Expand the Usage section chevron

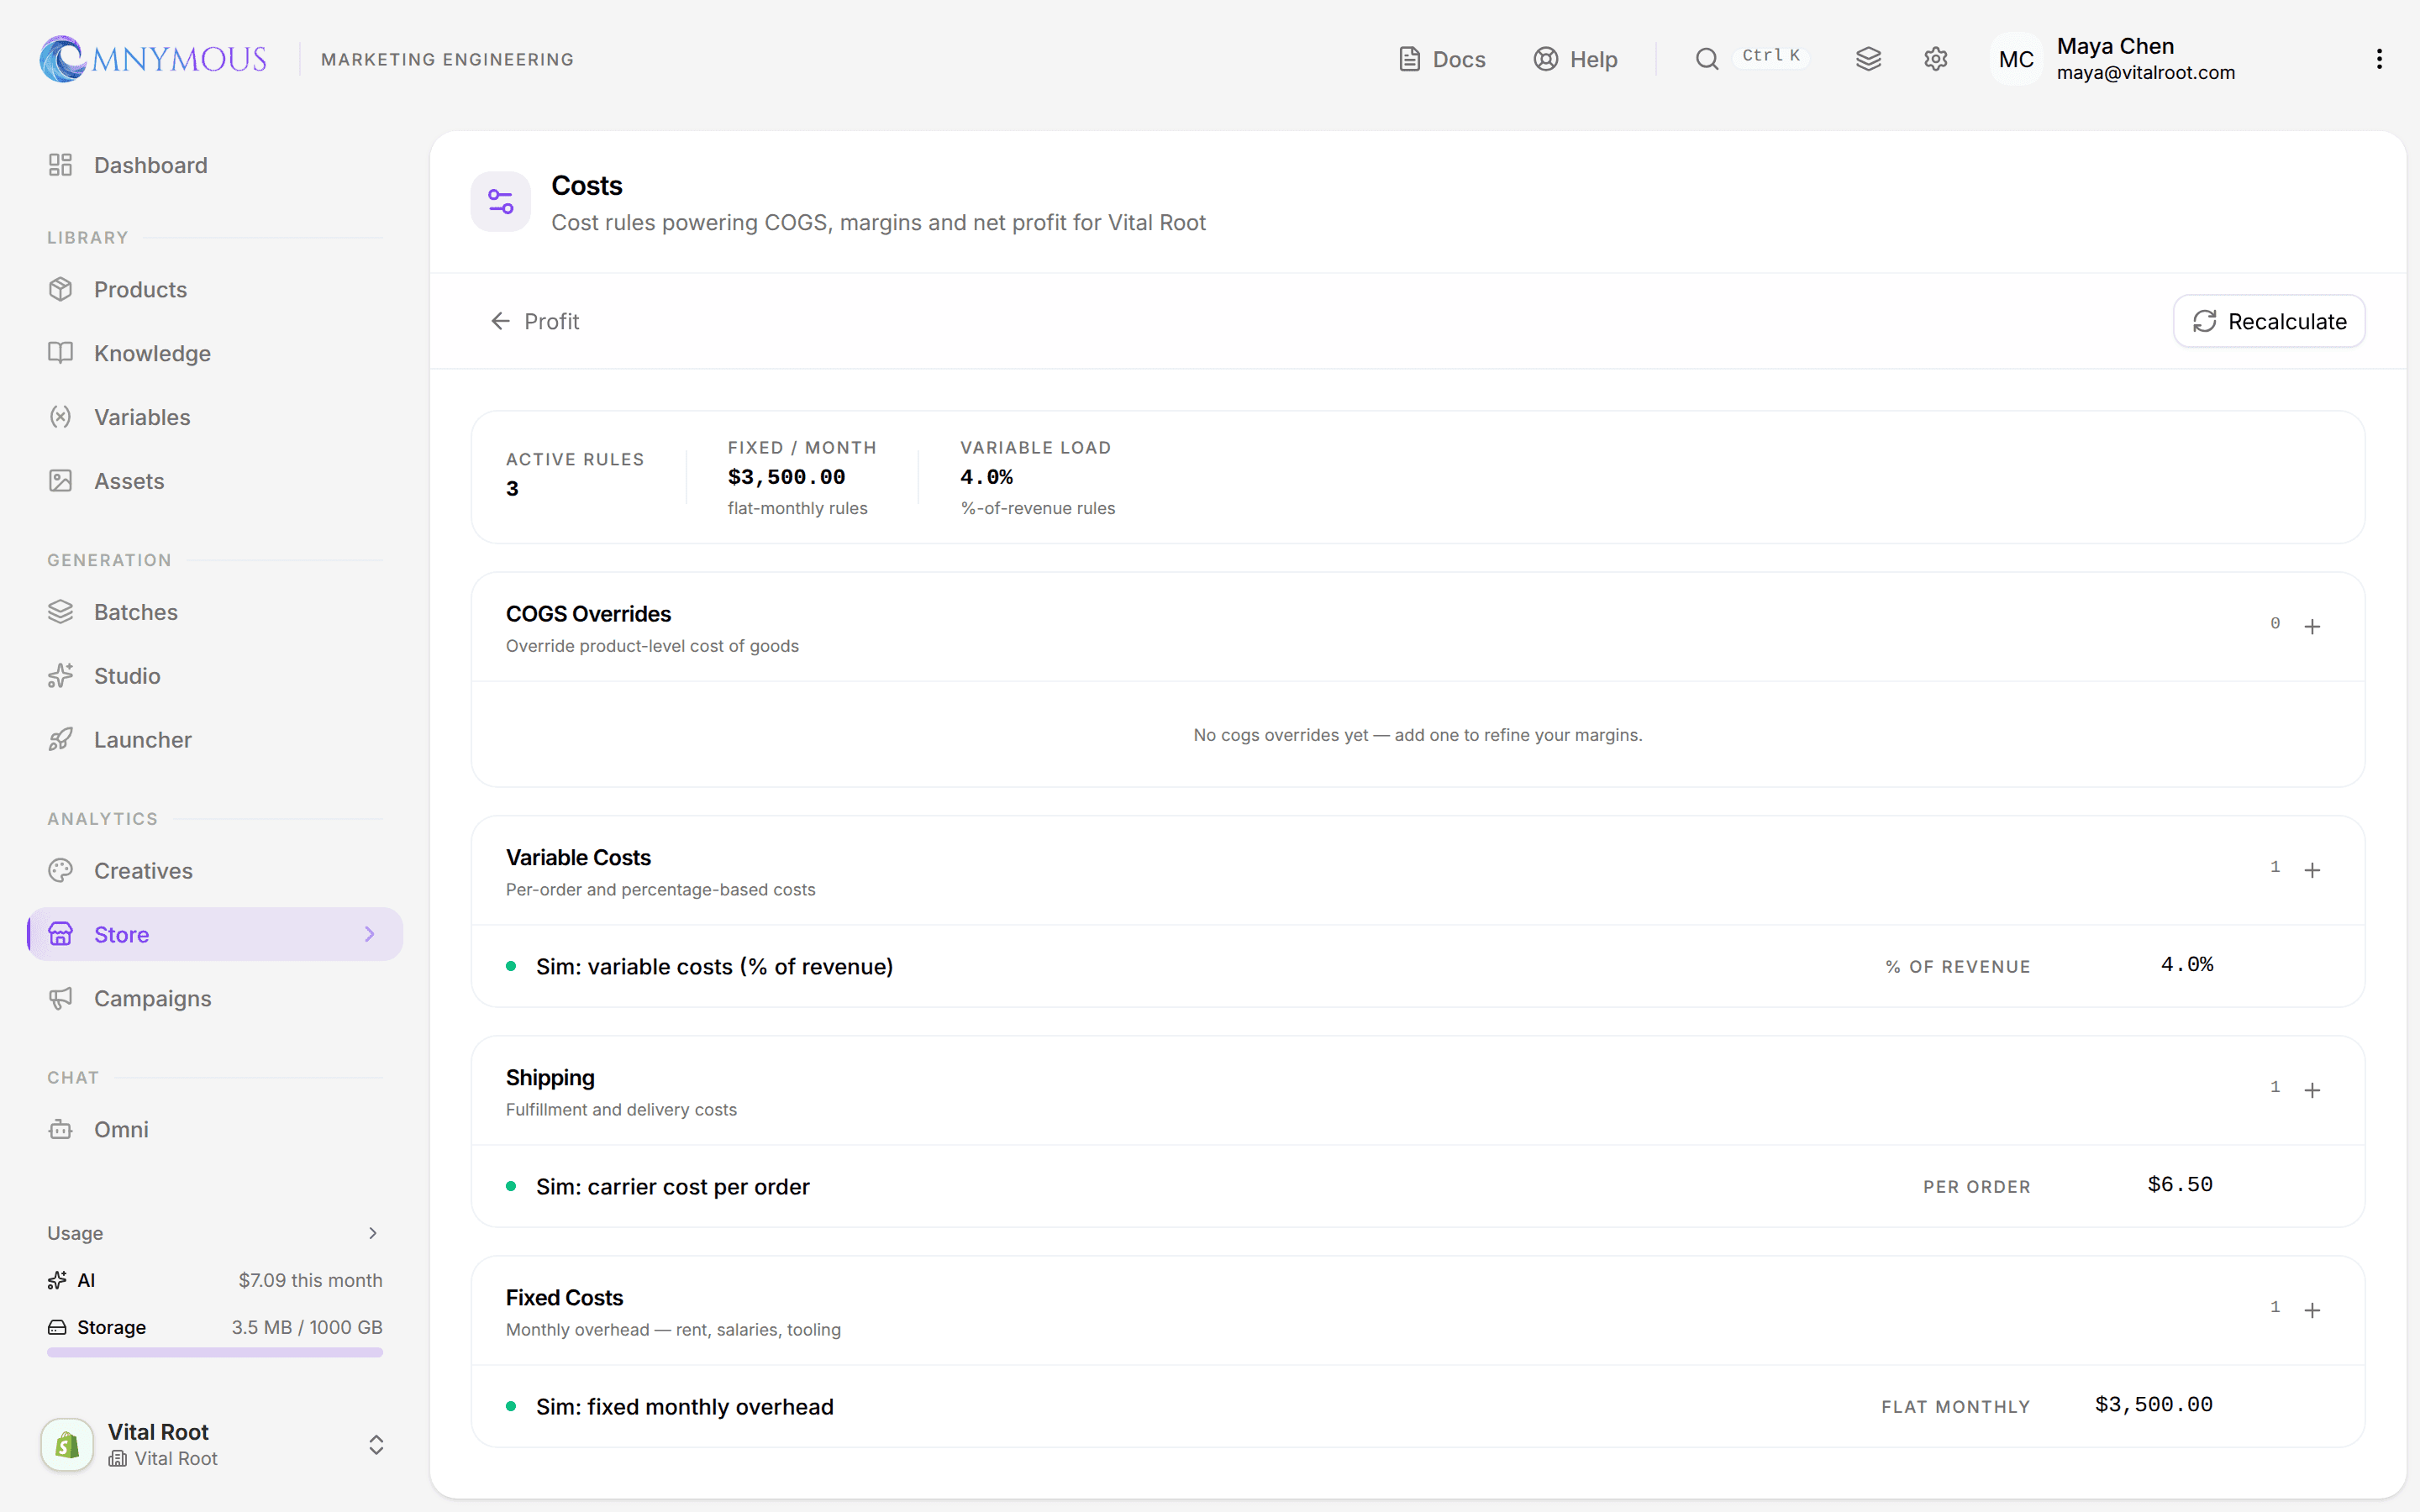coord(373,1233)
